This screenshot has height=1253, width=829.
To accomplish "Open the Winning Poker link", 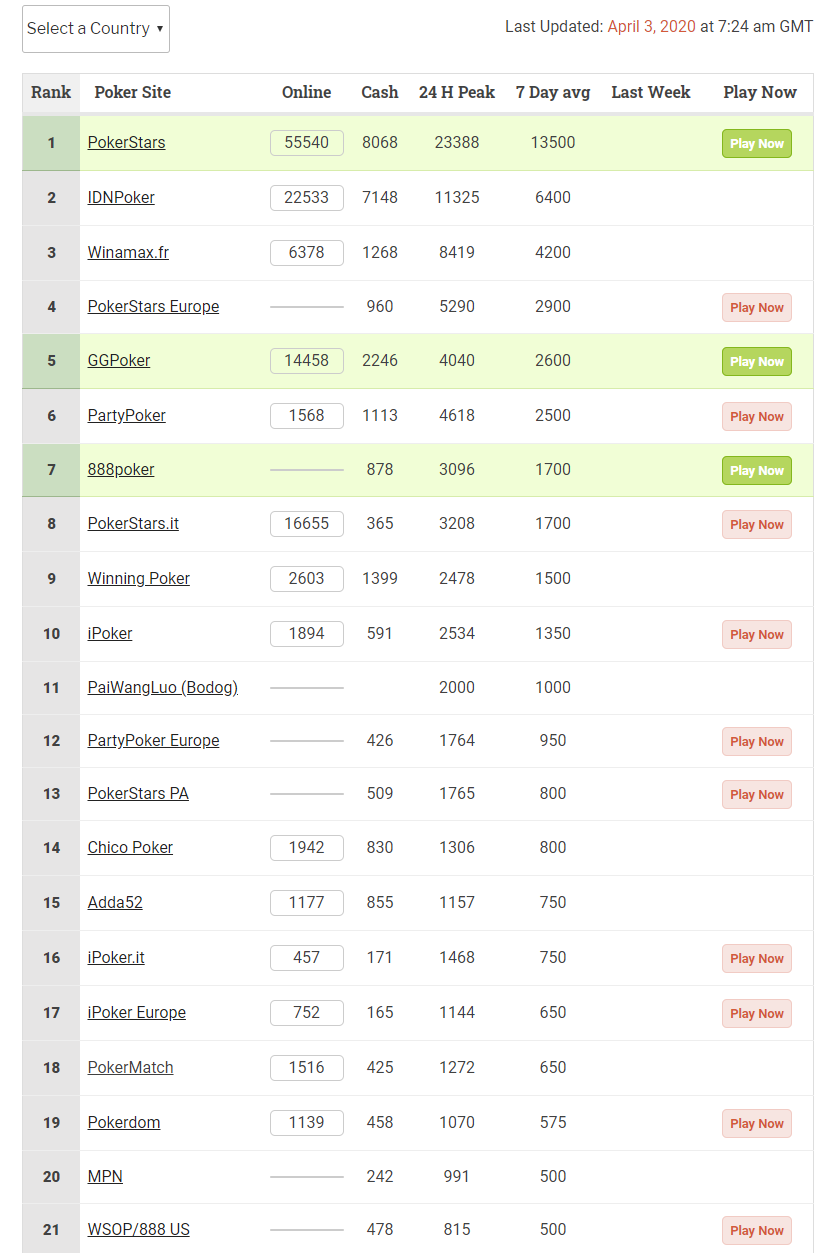I will pos(138,579).
